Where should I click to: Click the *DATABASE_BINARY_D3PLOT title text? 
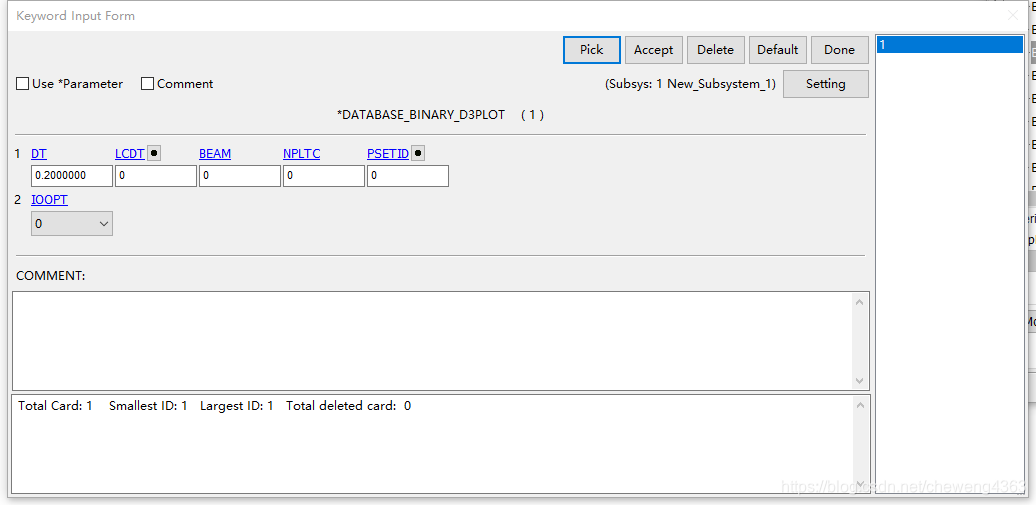(x=421, y=115)
